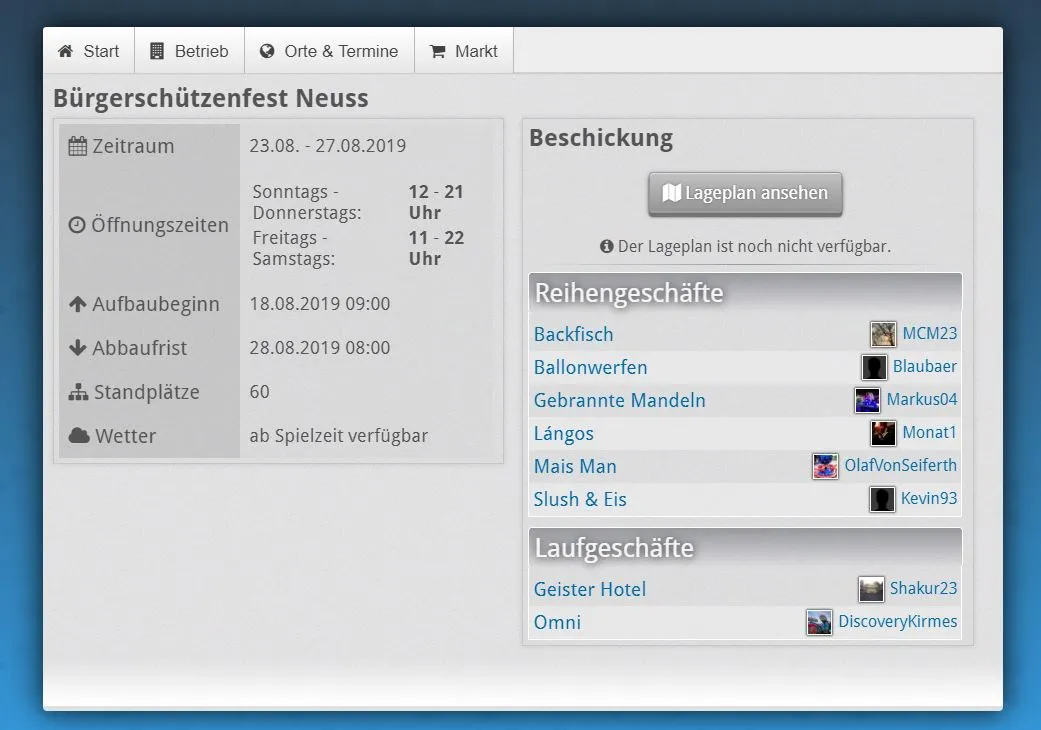Click the down arrow icon at Abbaufrist
The height and width of the screenshot is (730, 1041).
pos(78,348)
